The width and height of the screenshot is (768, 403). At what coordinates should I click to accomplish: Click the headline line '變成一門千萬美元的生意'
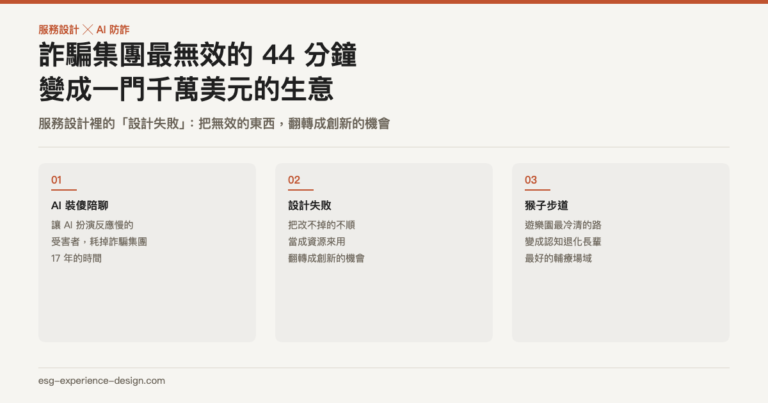(x=186, y=89)
